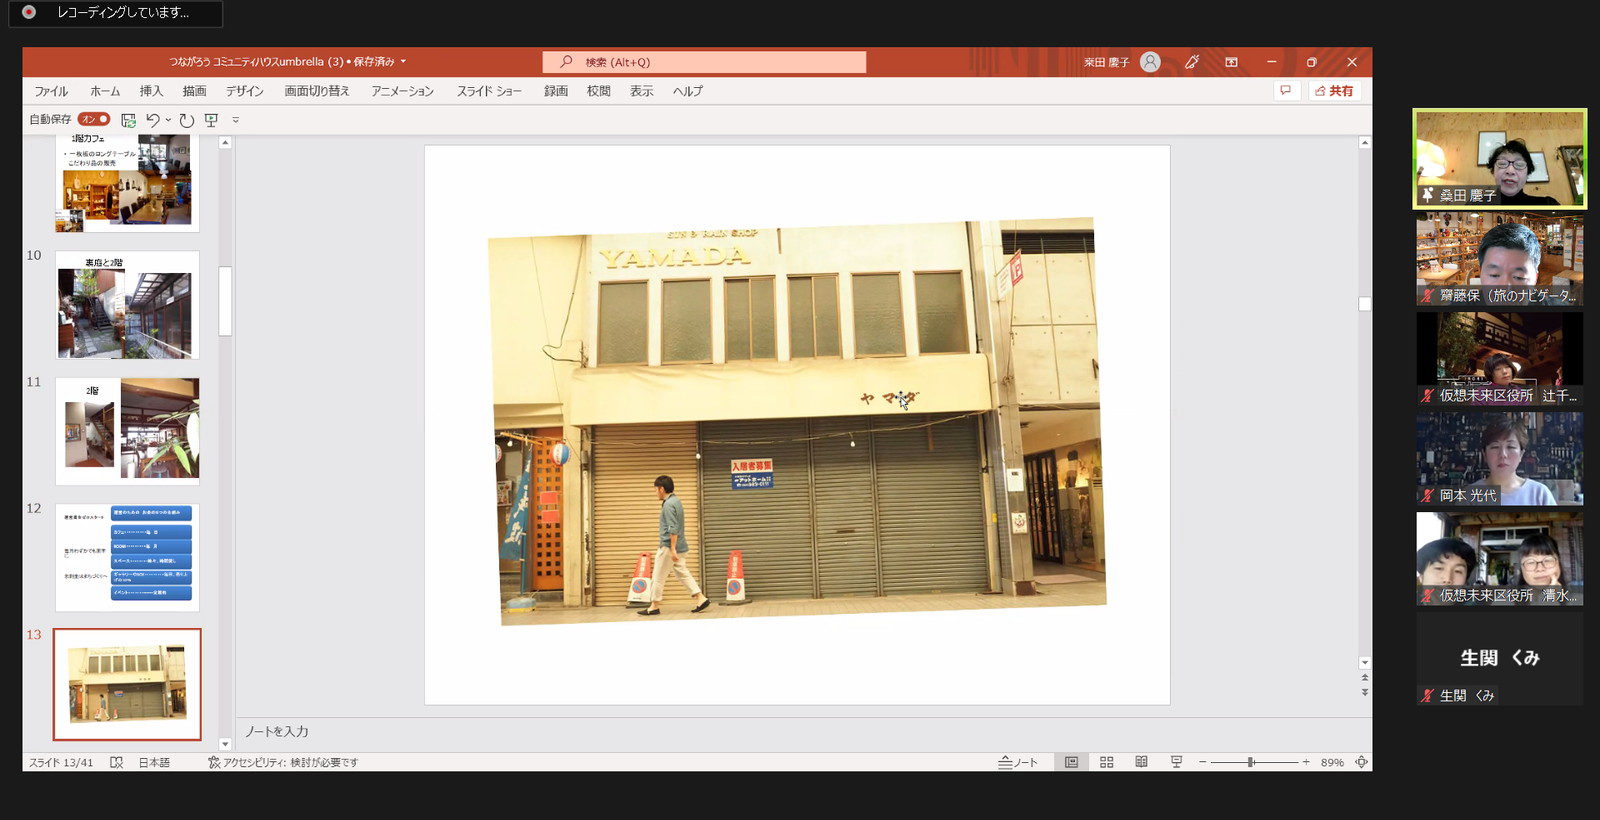Switch to the ホーム ribbon tab

coord(105,91)
